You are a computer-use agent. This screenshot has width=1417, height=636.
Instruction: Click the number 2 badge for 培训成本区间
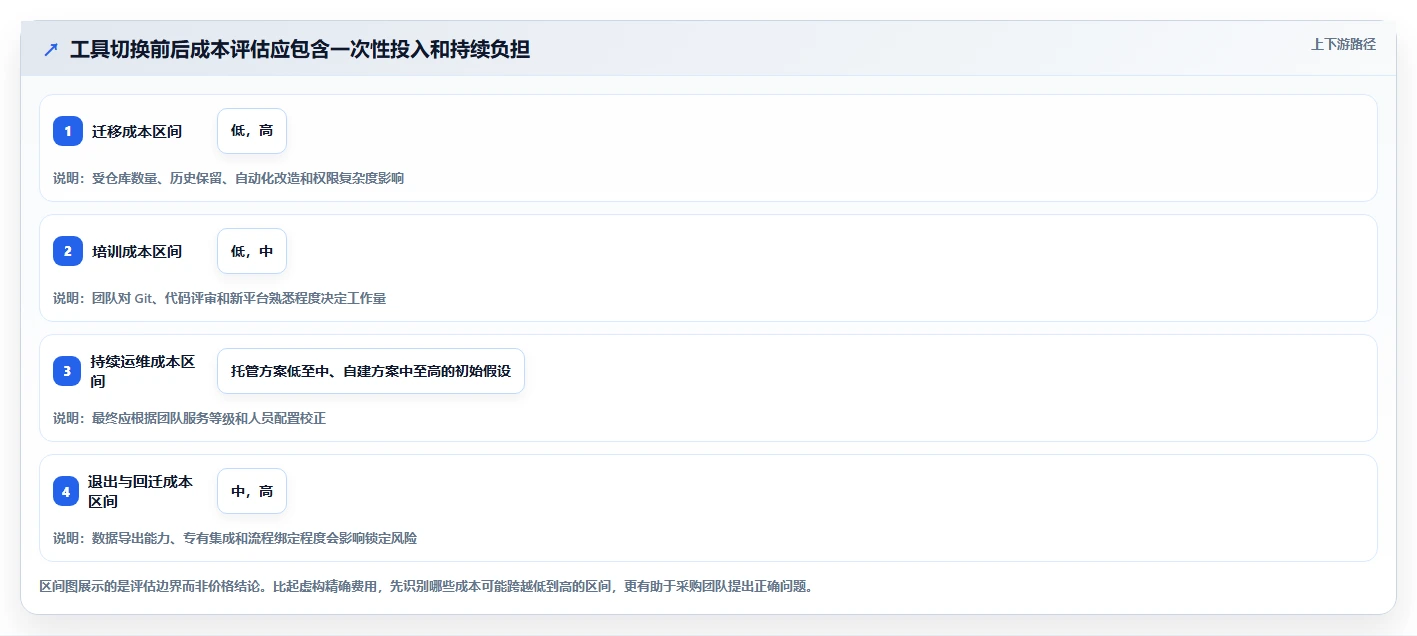[x=68, y=251]
